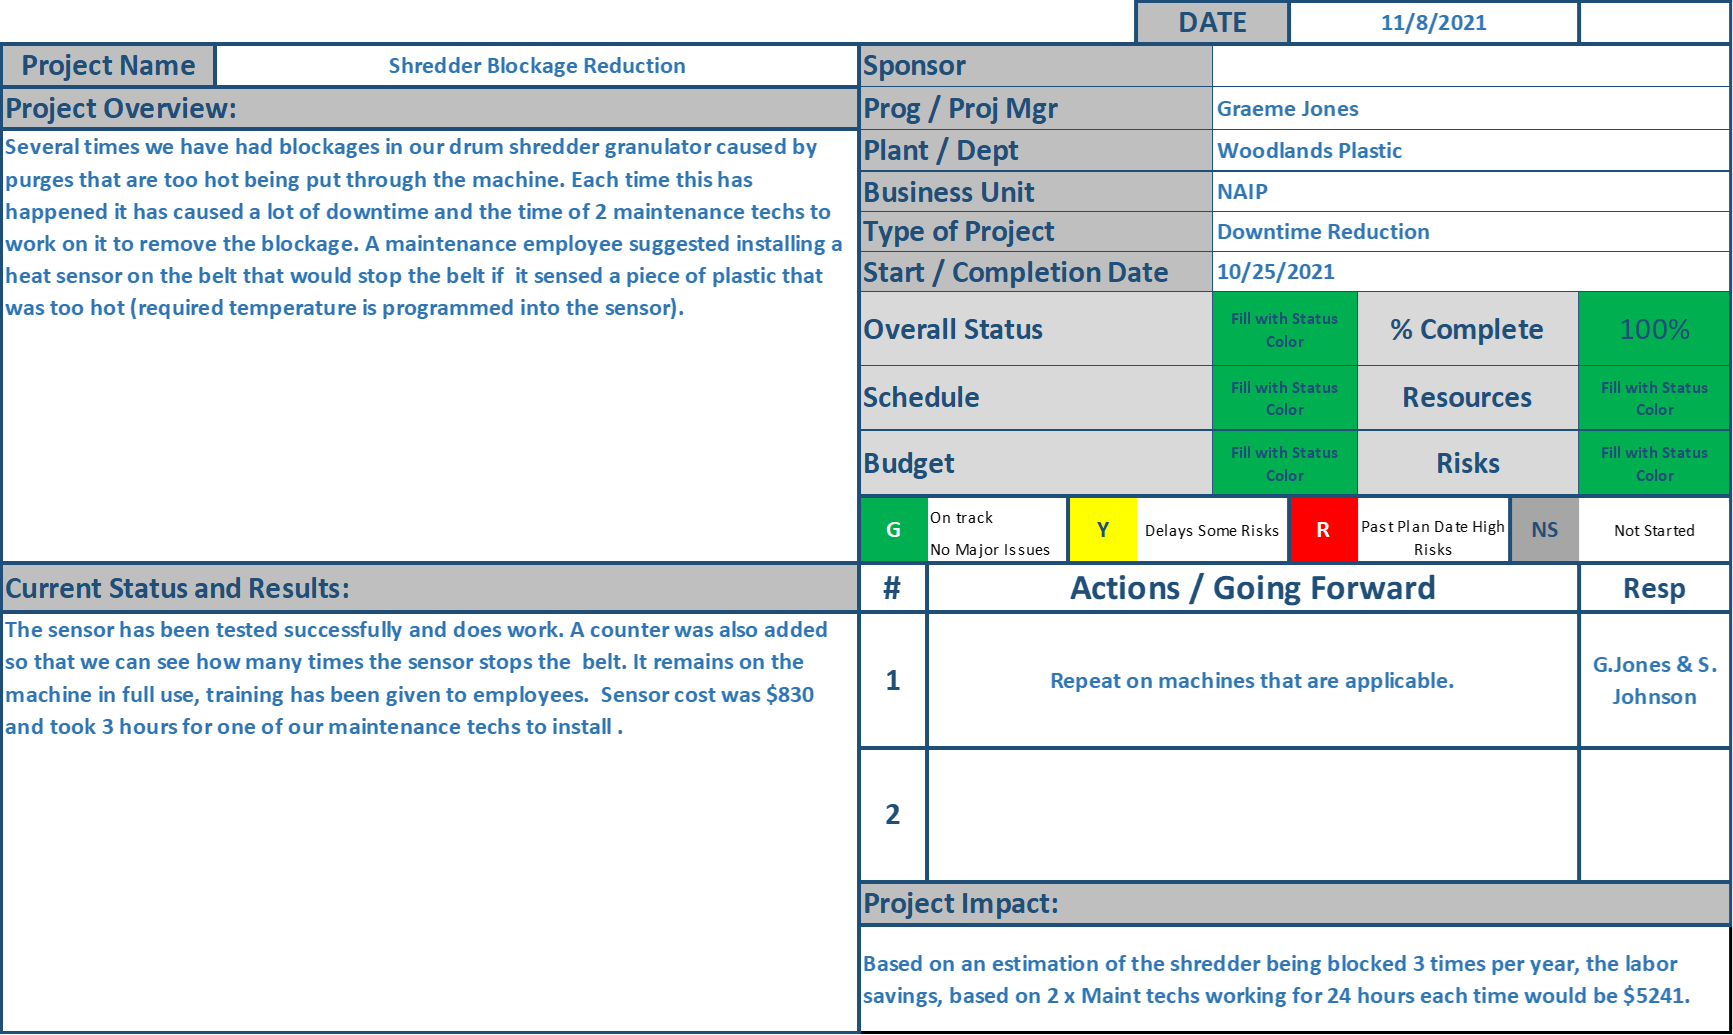Select the Sponsor label cell
Viewport: 1733px width, 1035px height.
coord(1036,66)
